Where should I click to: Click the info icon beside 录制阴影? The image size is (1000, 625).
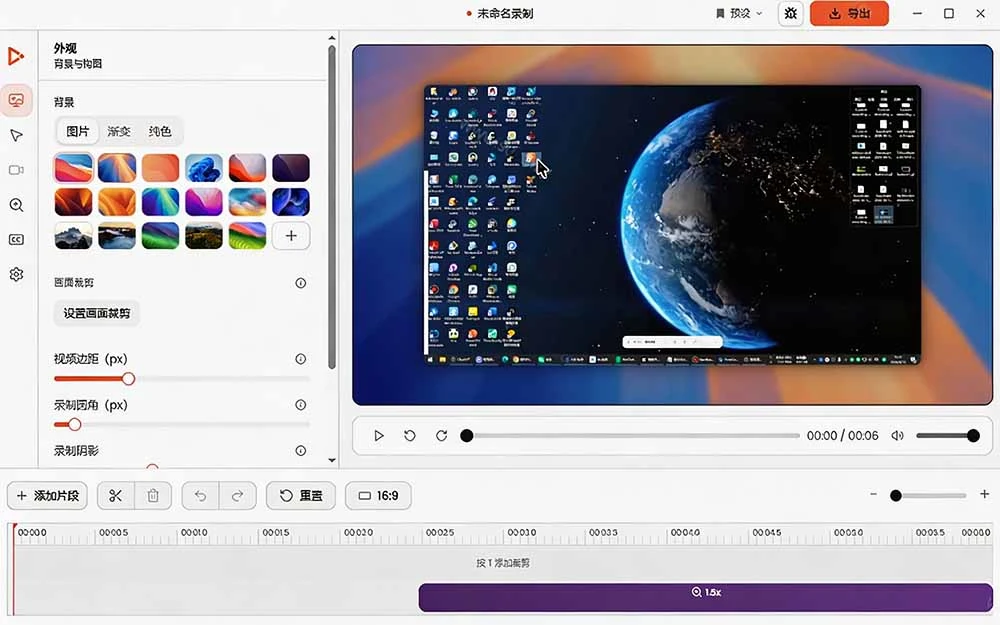click(300, 451)
